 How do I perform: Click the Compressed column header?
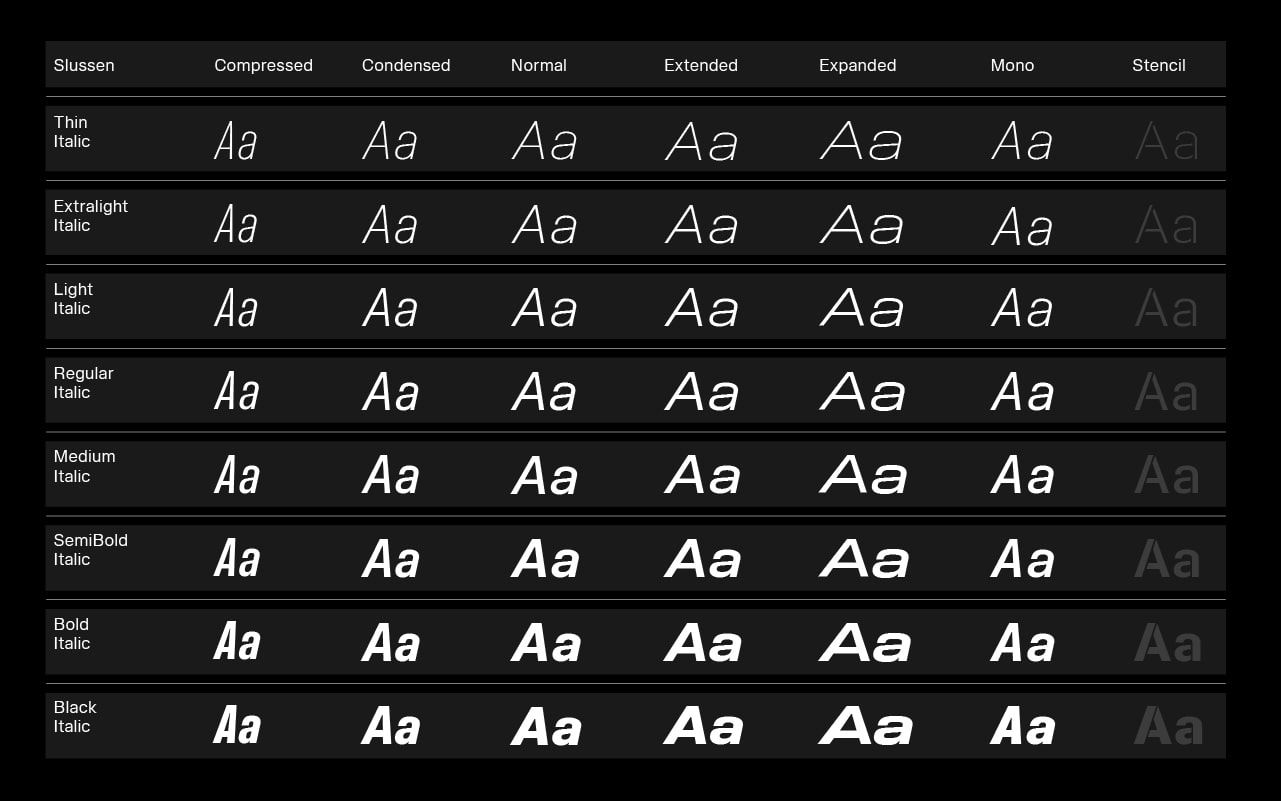(263, 65)
